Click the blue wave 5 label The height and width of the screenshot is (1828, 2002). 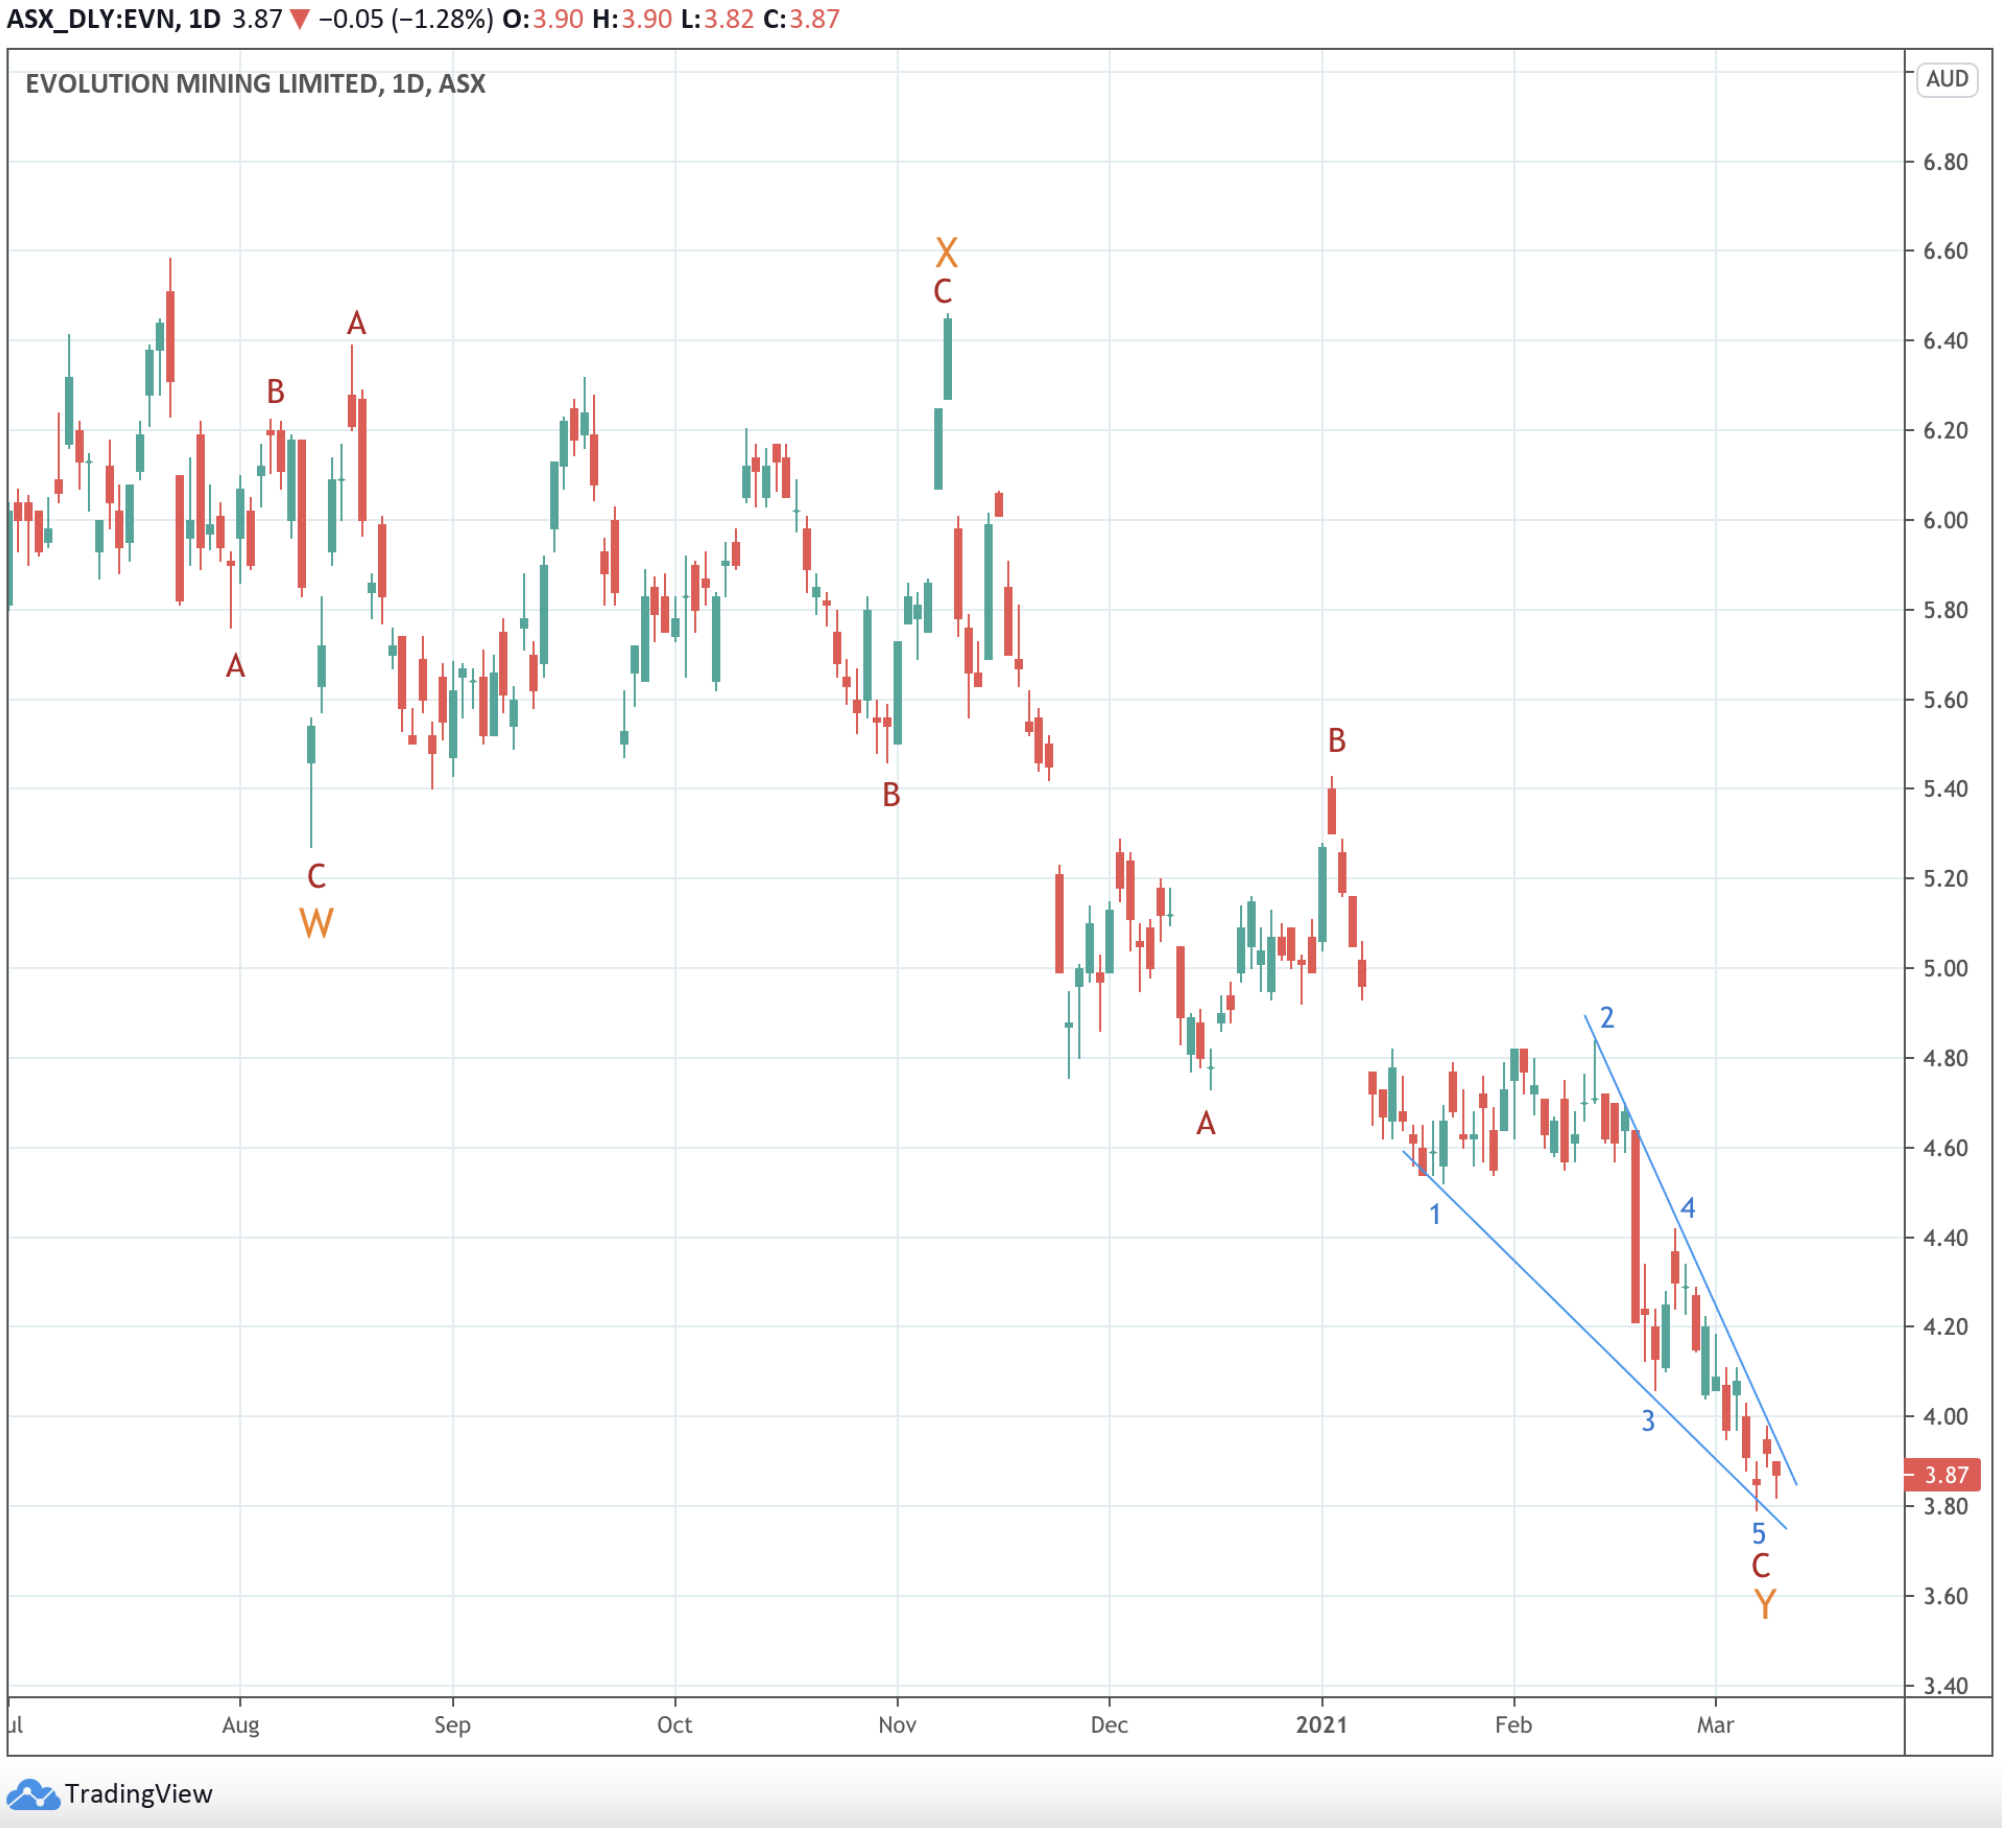(1759, 1532)
